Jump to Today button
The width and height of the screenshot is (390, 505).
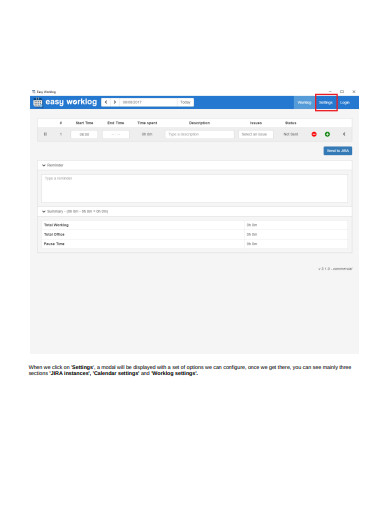[185, 102]
